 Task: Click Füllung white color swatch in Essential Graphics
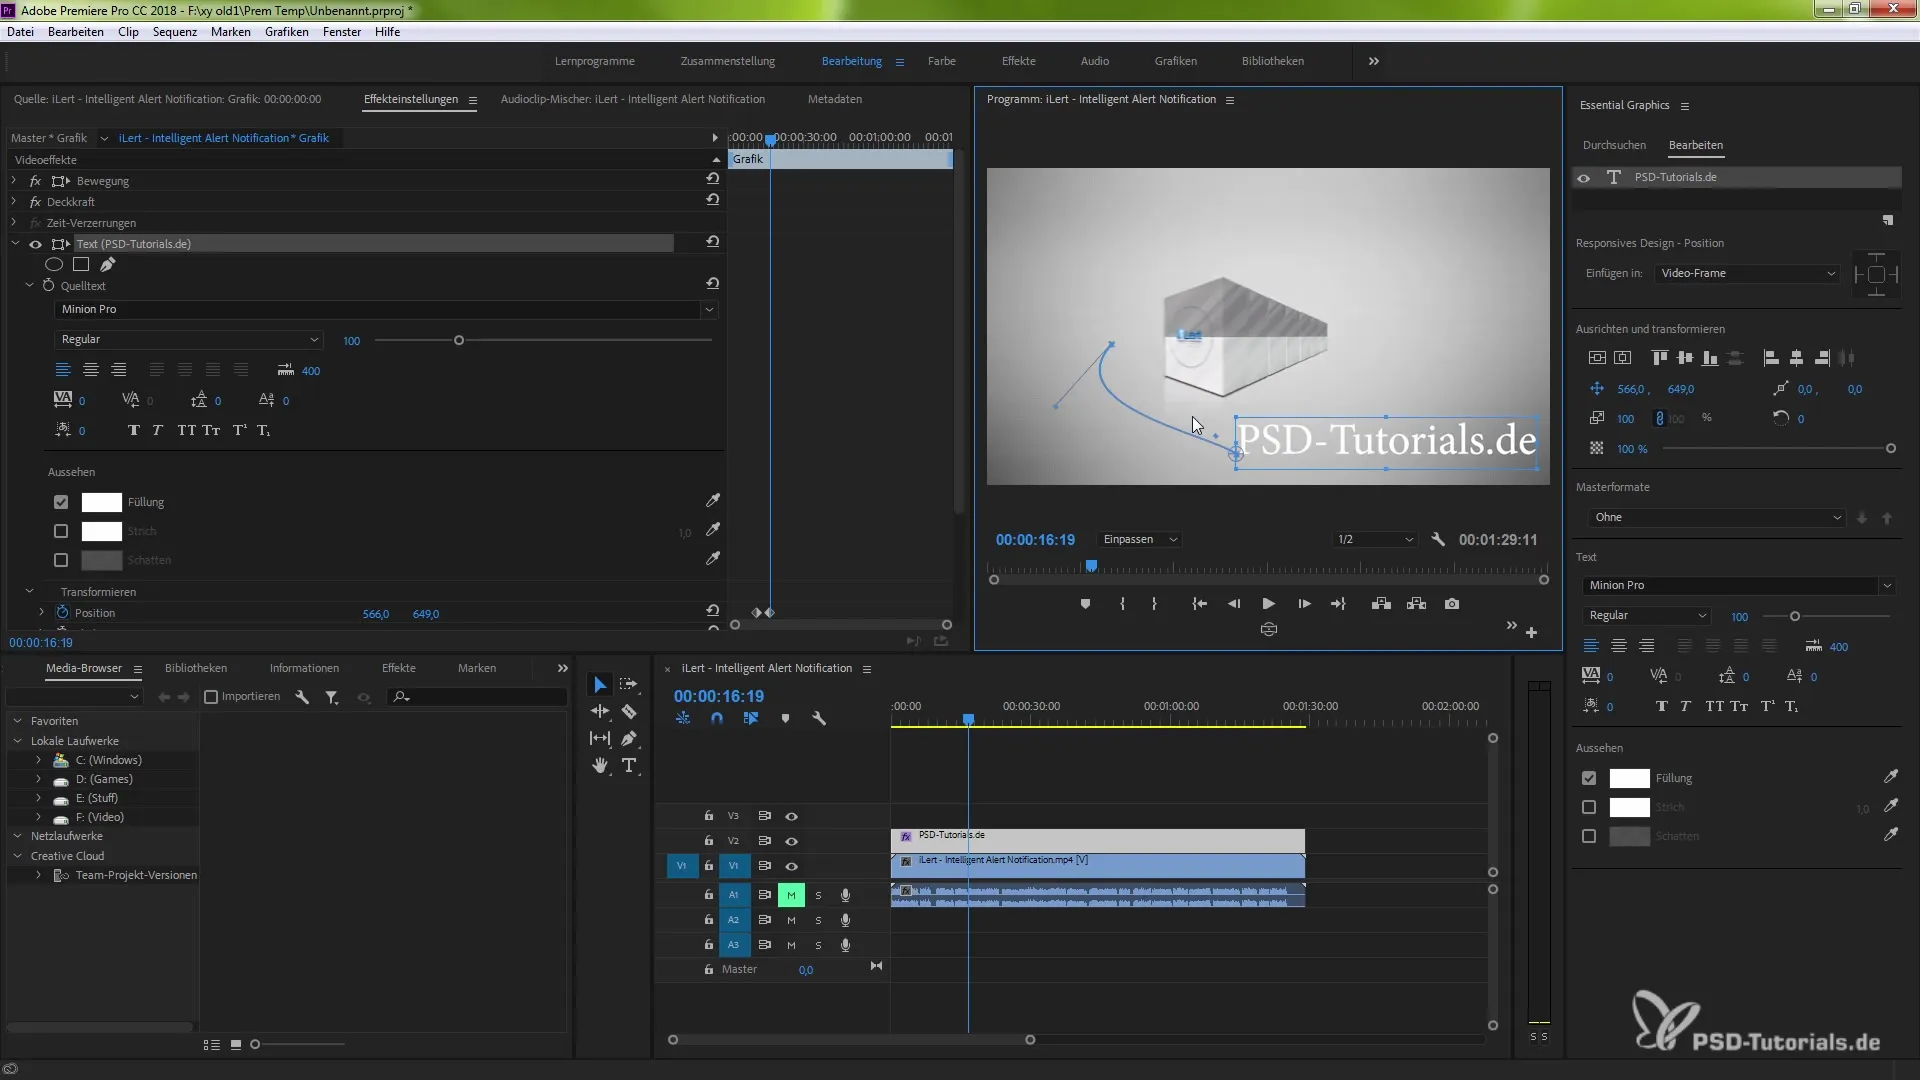(1629, 778)
